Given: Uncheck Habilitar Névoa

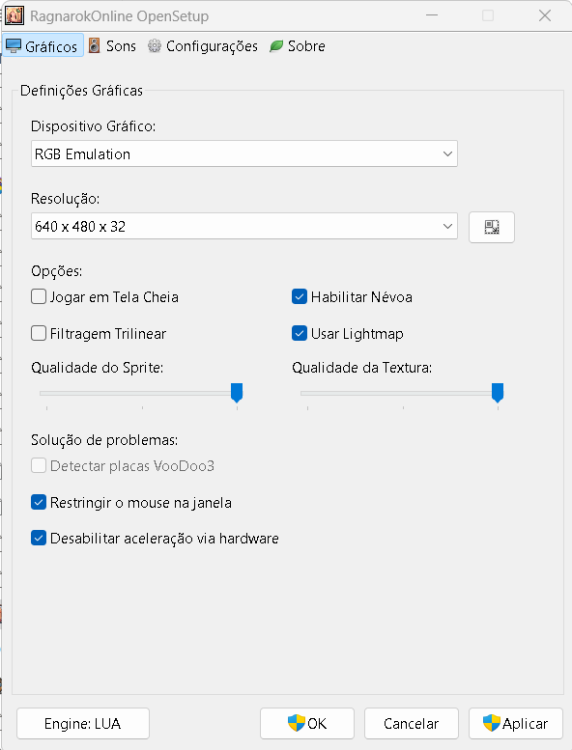Looking at the screenshot, I should point(299,297).
